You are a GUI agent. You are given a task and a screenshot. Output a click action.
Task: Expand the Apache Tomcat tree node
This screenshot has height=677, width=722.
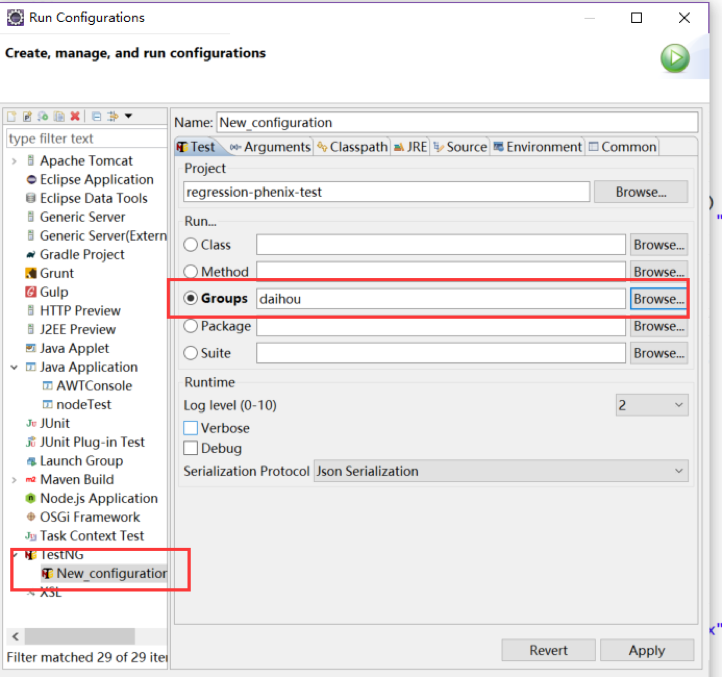(x=14, y=161)
